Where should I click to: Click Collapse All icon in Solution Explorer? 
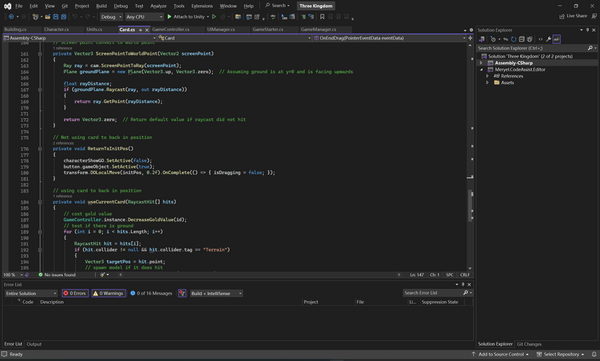click(x=521, y=39)
